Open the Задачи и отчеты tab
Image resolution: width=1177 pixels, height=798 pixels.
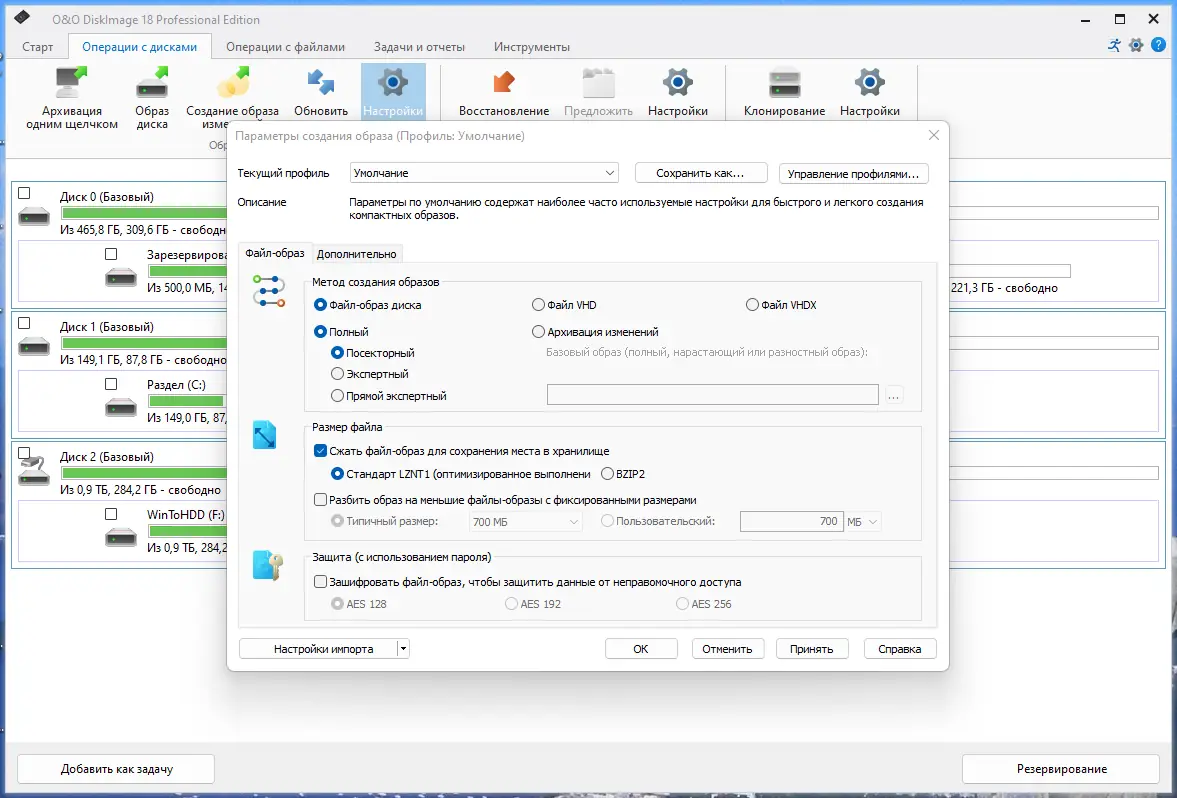point(420,47)
